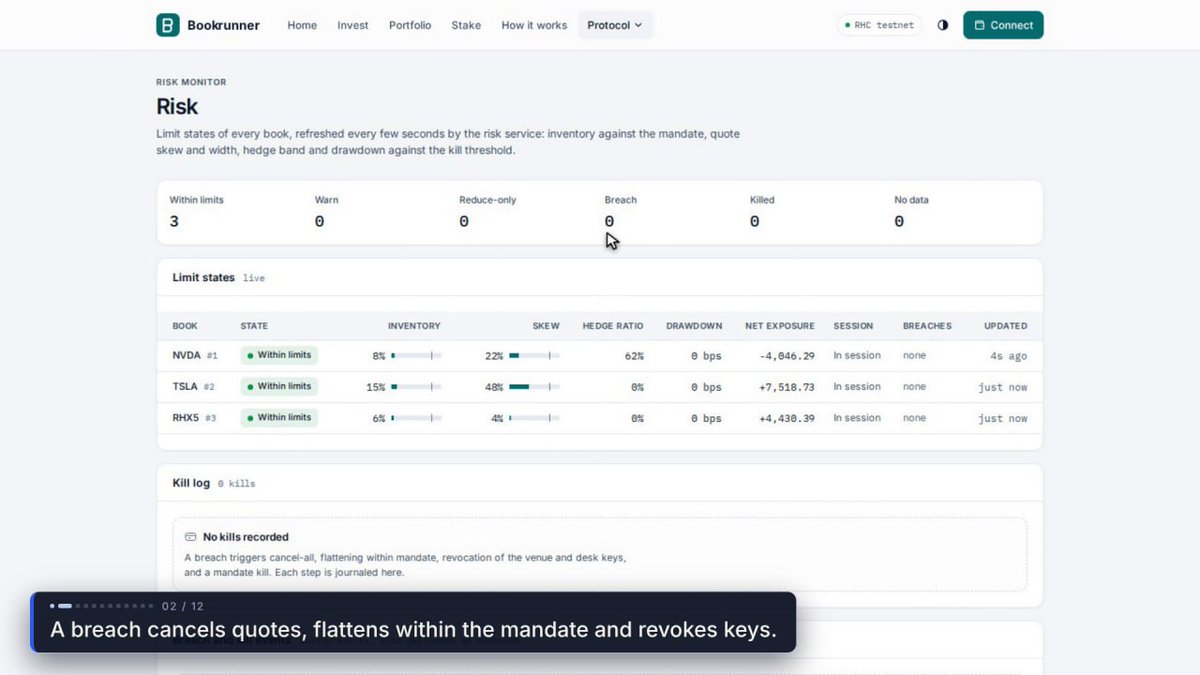The width and height of the screenshot is (1200, 675).
Task: Select the Breach summary count
Action: 609,221
